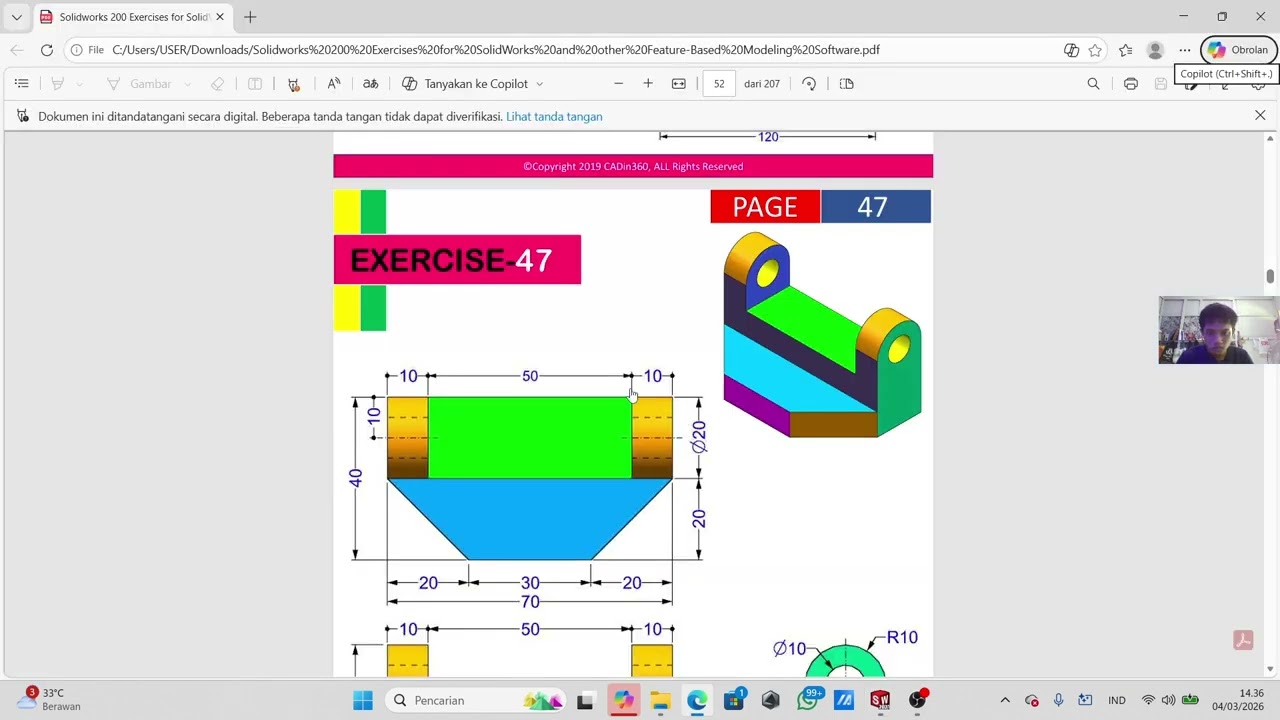Click the webcam video thumbnail
1280x720 pixels.
(1219, 330)
